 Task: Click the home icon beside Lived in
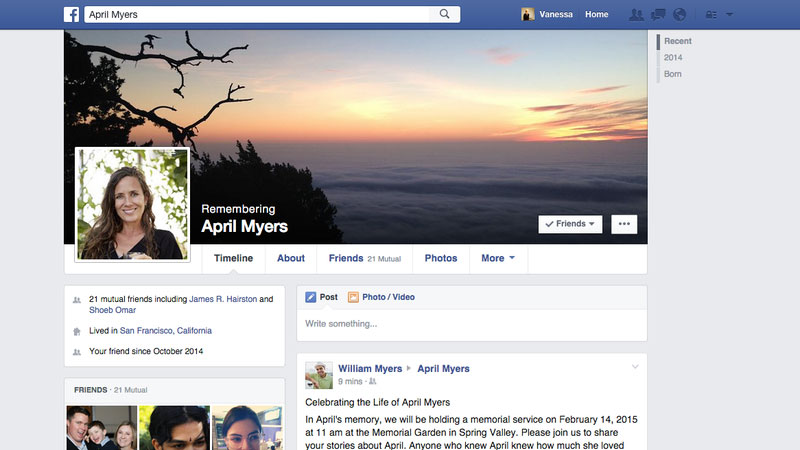(x=77, y=332)
